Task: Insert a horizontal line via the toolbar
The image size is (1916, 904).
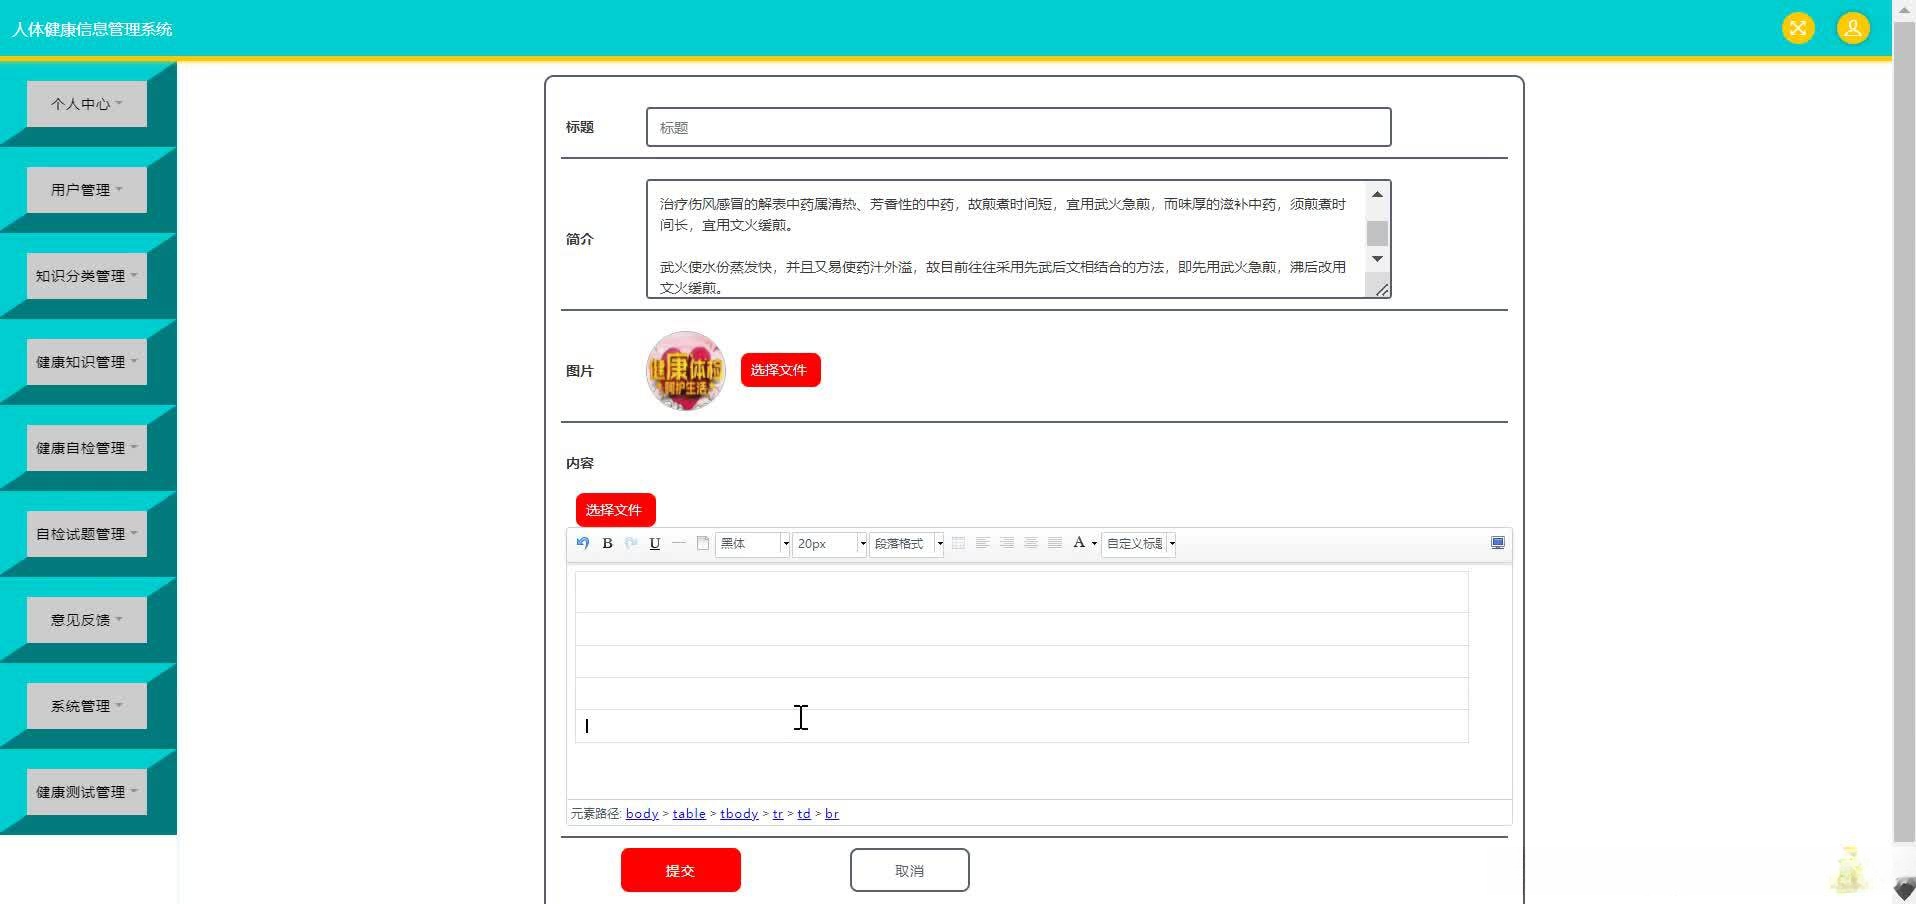Action: tap(679, 543)
